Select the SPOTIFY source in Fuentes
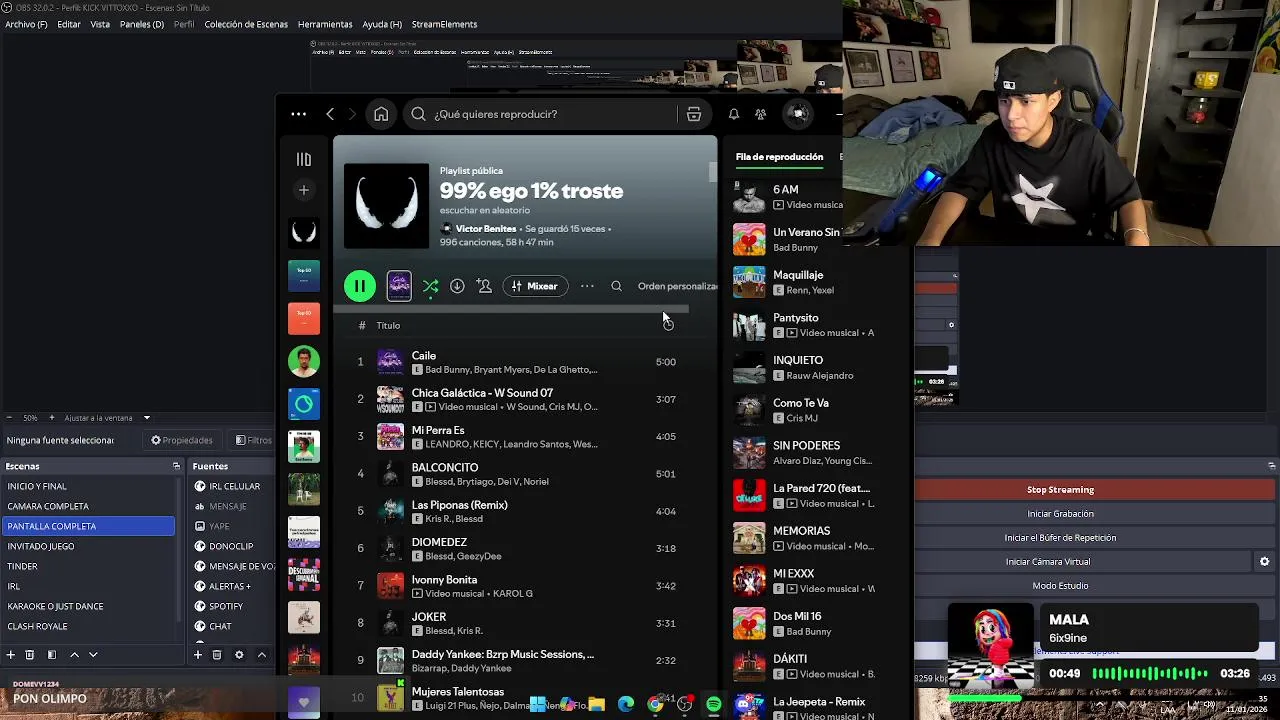Viewport: 1280px width, 720px height. (226, 606)
